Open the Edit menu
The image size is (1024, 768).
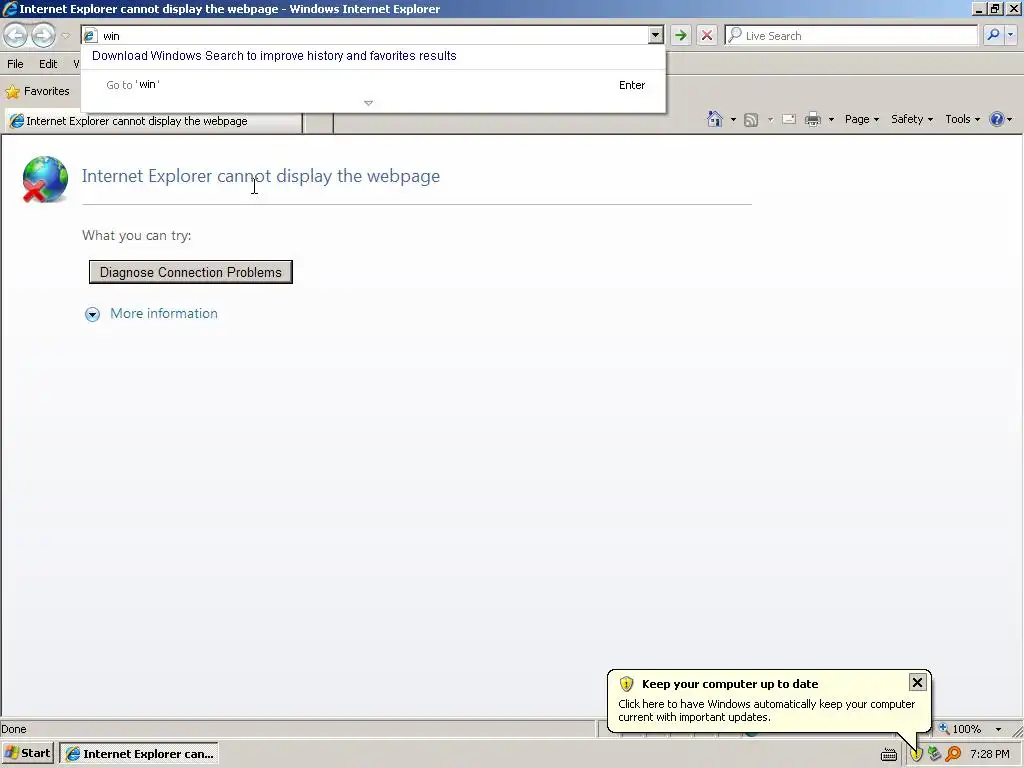point(48,64)
